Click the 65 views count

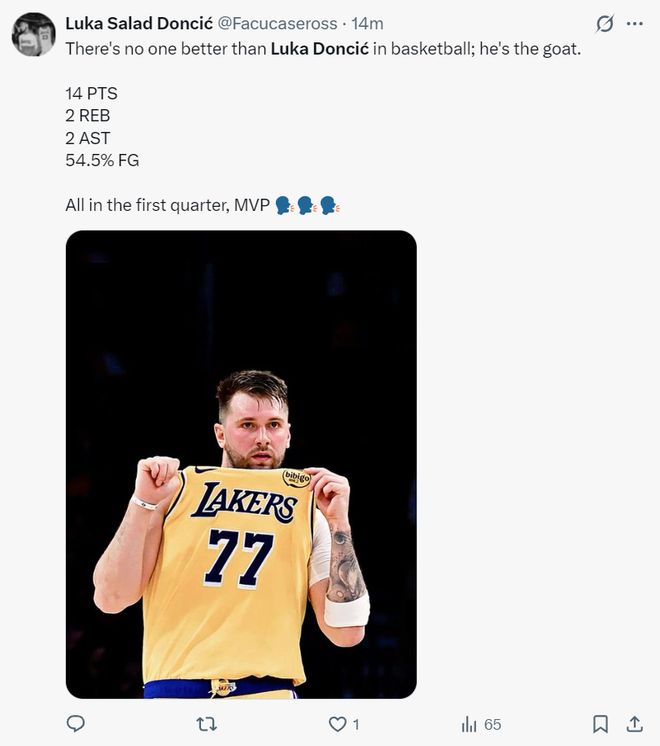(492, 724)
